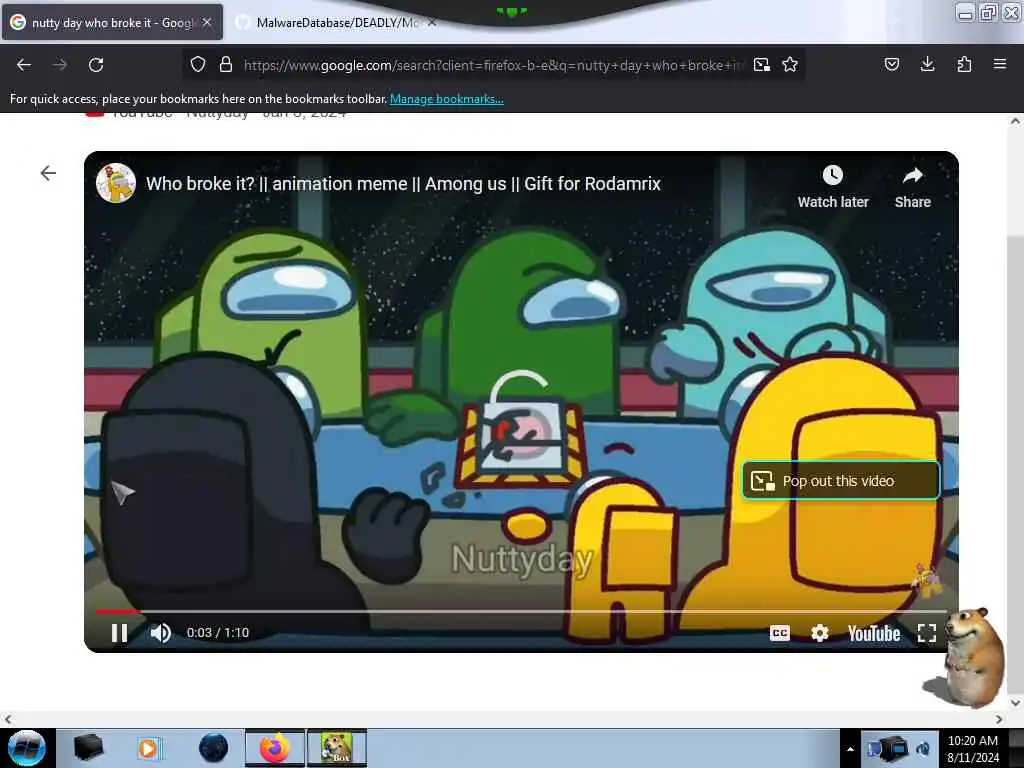Add video to Watch later
The height and width of the screenshot is (768, 1024).
pos(833,187)
